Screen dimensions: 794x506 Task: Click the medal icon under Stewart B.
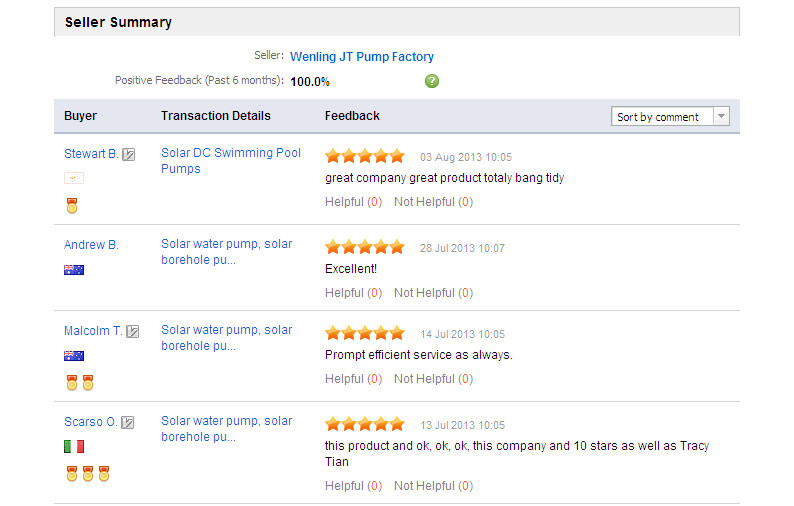[x=72, y=206]
